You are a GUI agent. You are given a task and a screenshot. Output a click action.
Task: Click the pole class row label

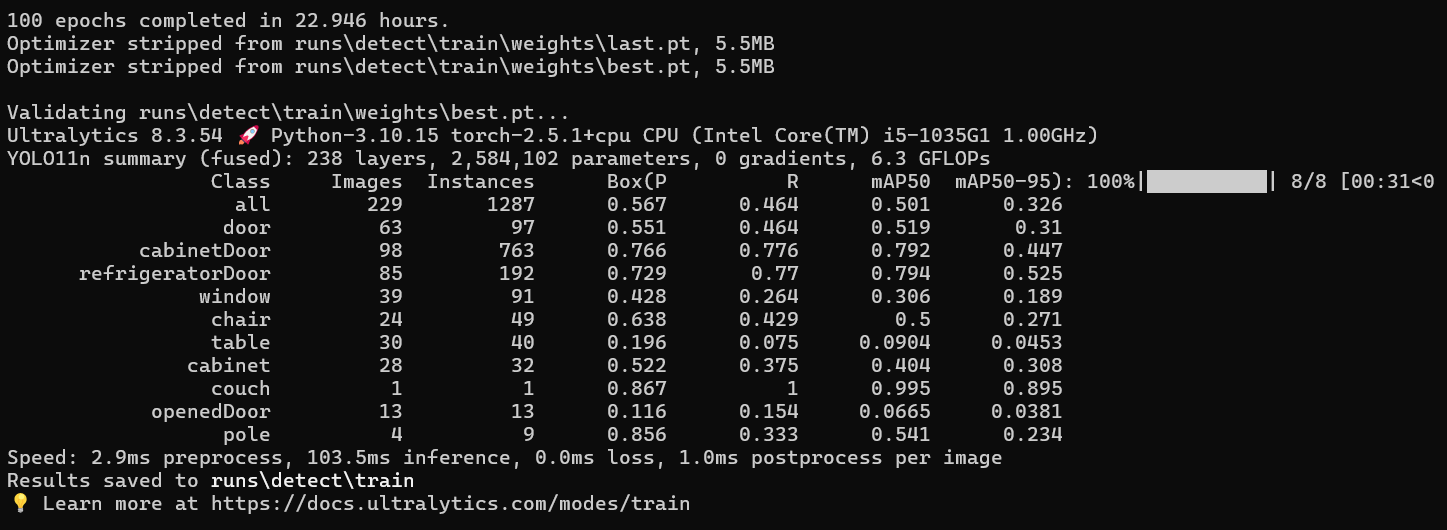pos(246,435)
